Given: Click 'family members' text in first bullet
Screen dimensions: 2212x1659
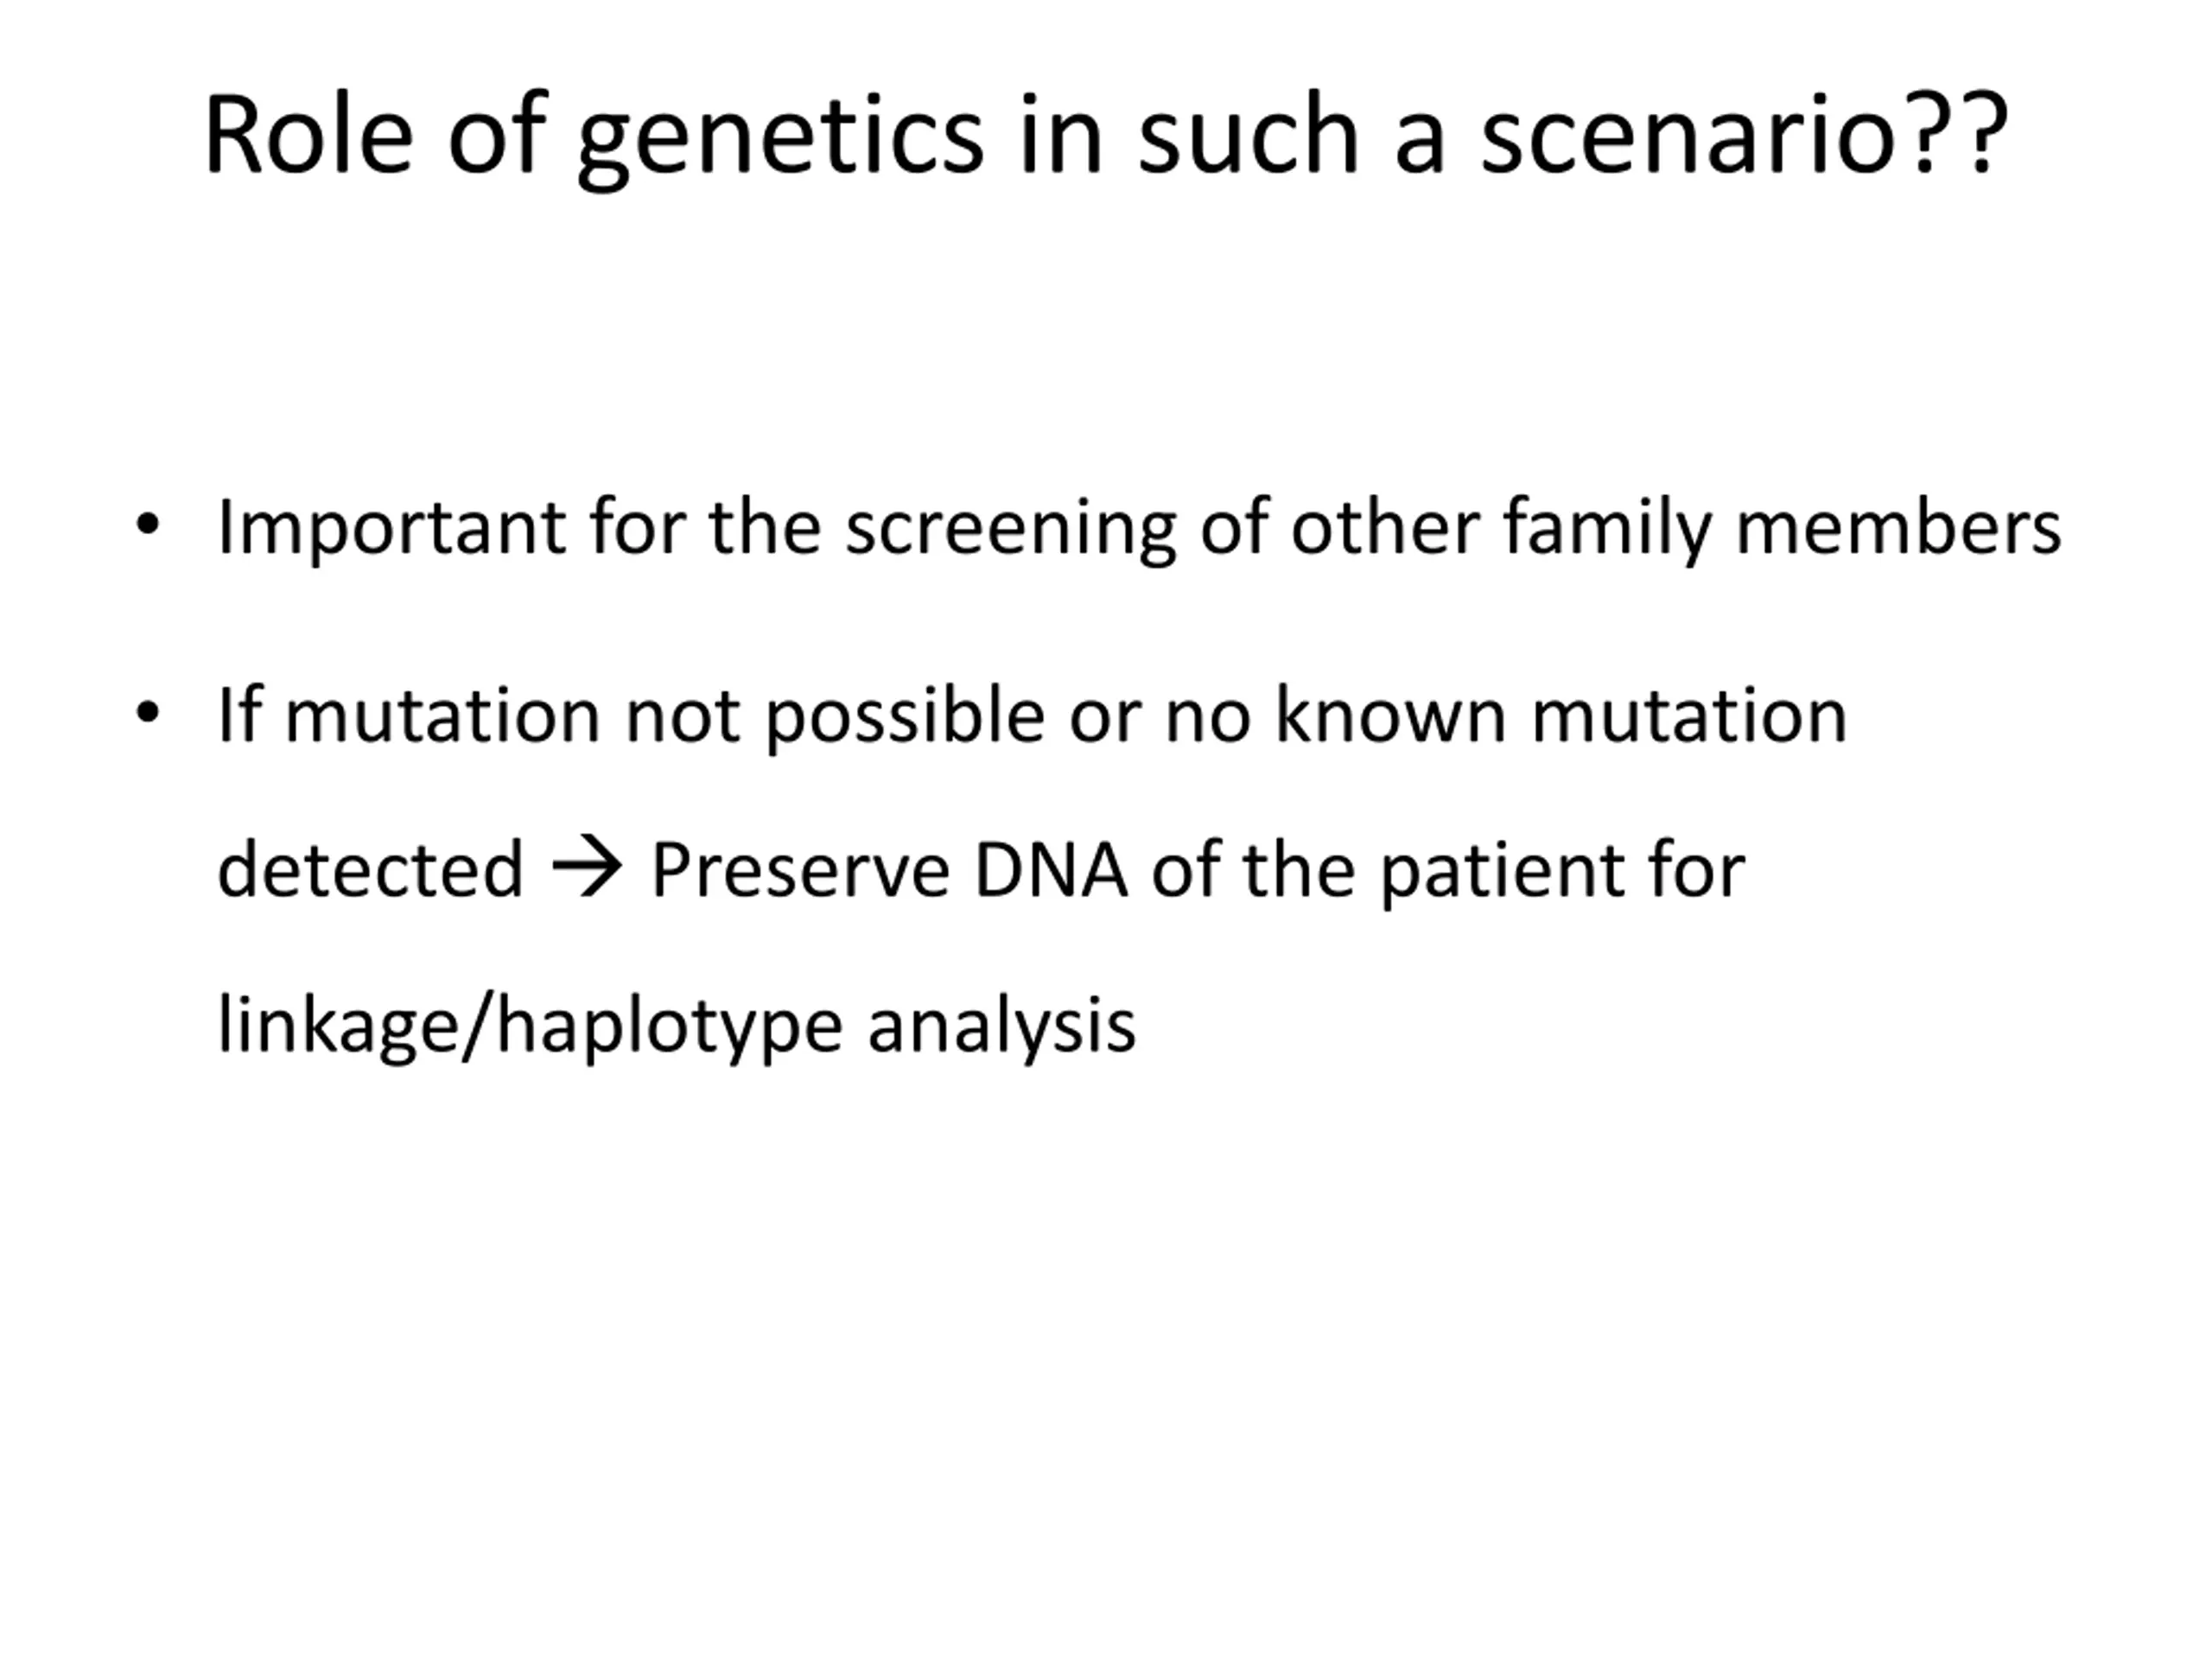Looking at the screenshot, I should point(1782,527).
